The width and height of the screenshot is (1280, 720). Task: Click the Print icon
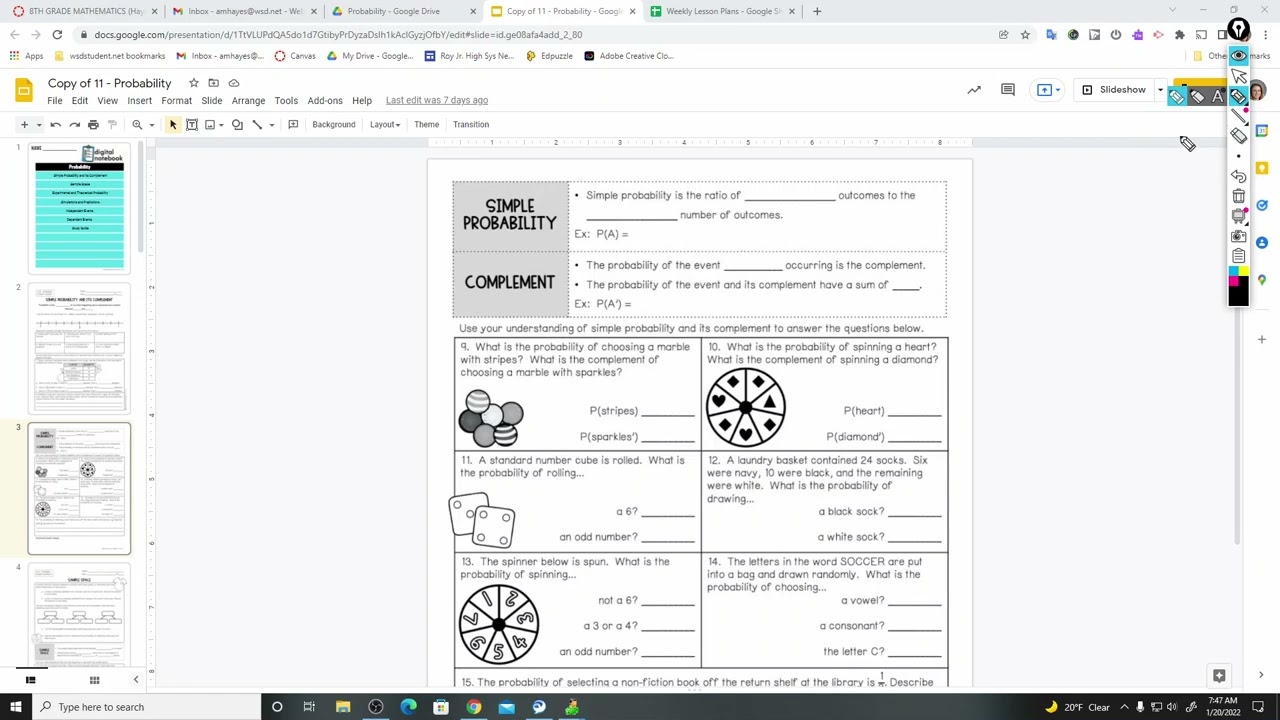(x=93, y=125)
